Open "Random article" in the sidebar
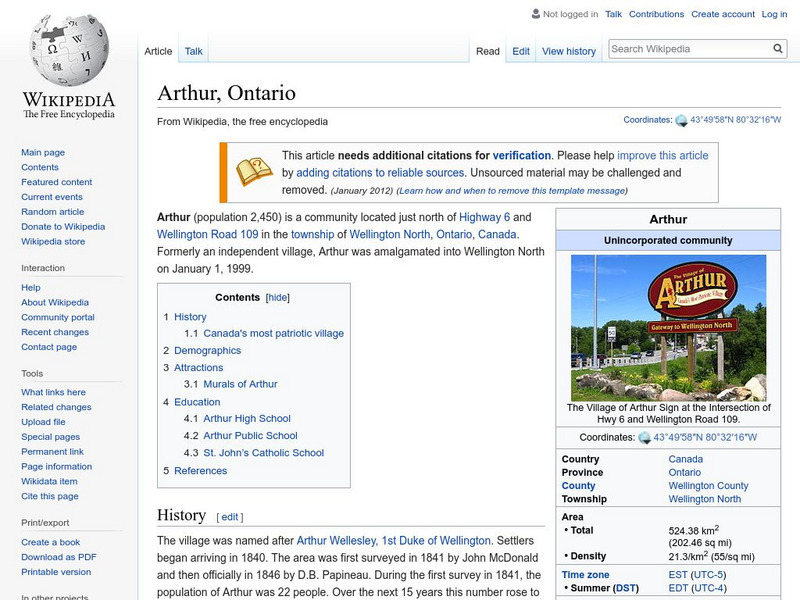This screenshot has width=800, height=600. point(54,211)
